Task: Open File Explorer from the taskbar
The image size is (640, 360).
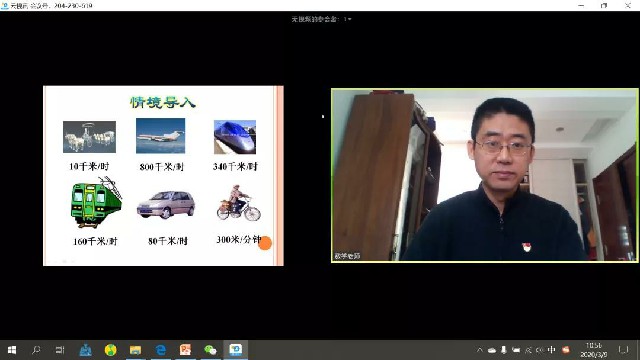Action: (x=135, y=350)
